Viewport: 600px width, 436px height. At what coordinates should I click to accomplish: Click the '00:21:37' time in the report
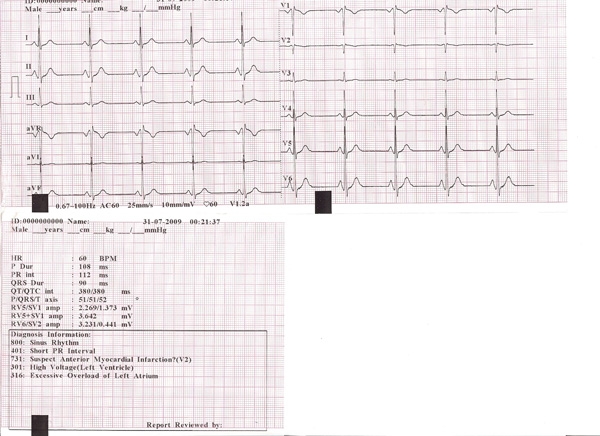[x=205, y=222]
